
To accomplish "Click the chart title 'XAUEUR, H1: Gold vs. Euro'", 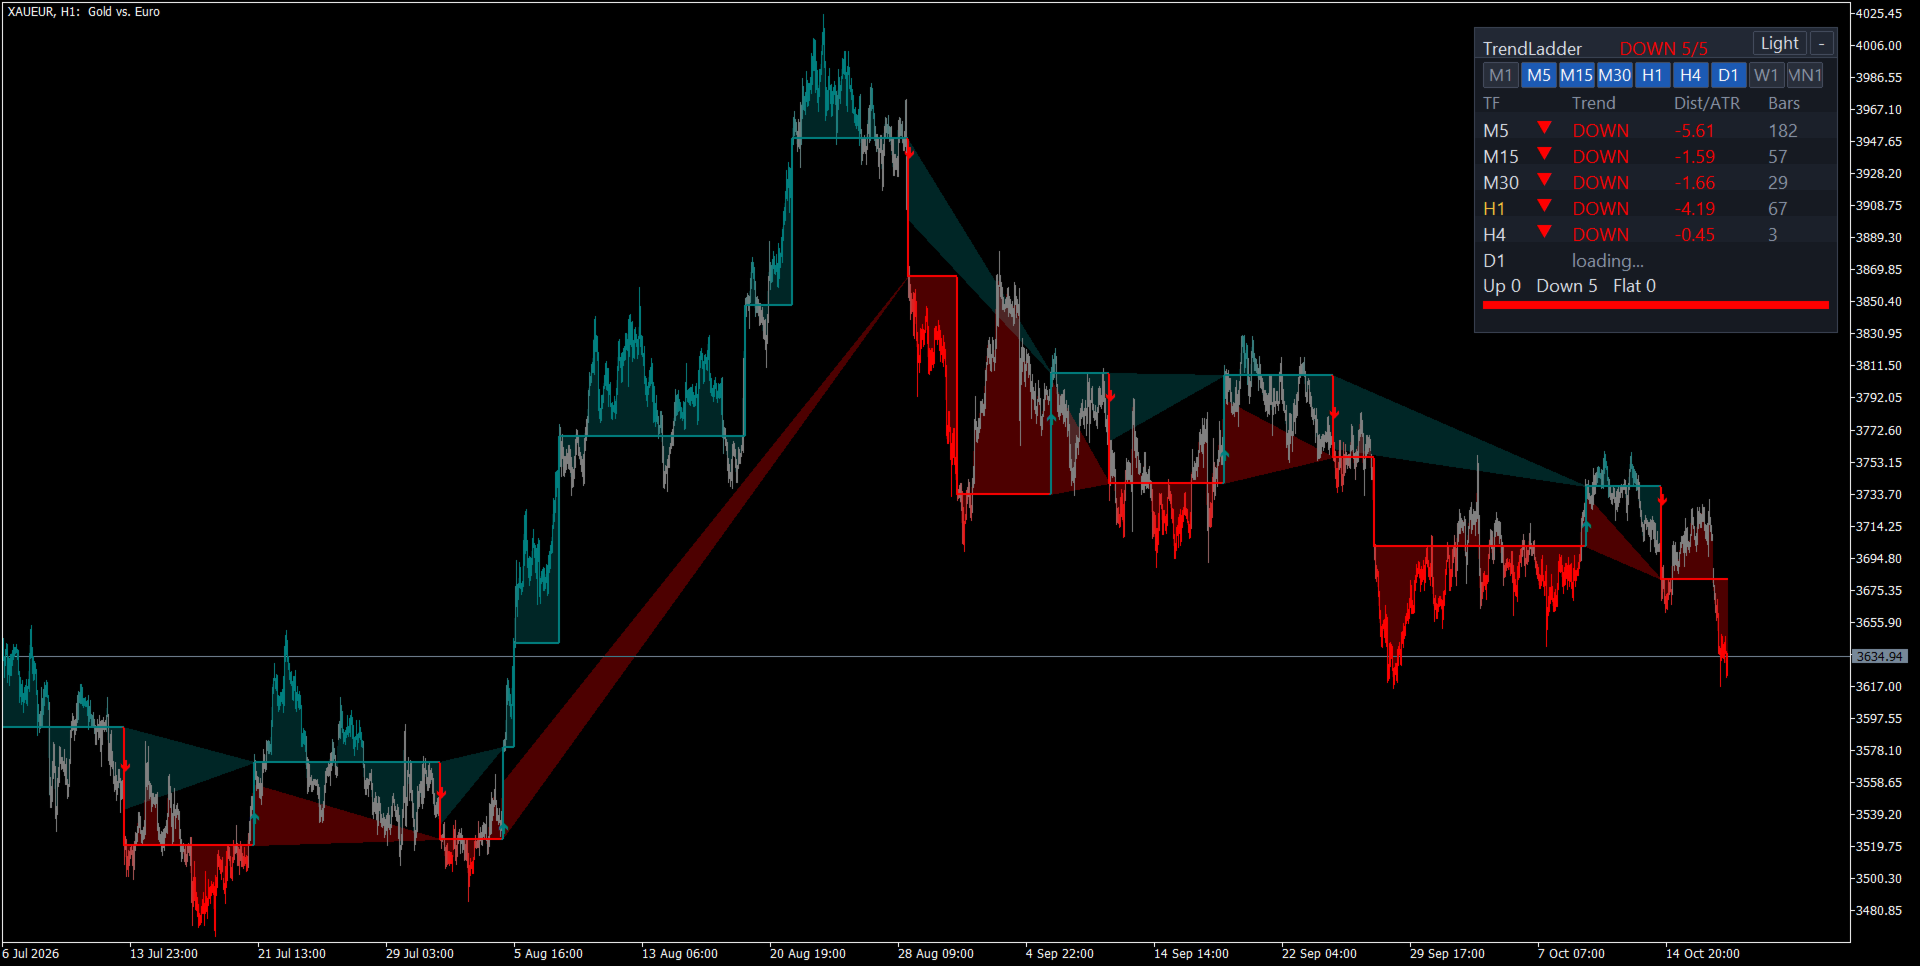I will [84, 12].
